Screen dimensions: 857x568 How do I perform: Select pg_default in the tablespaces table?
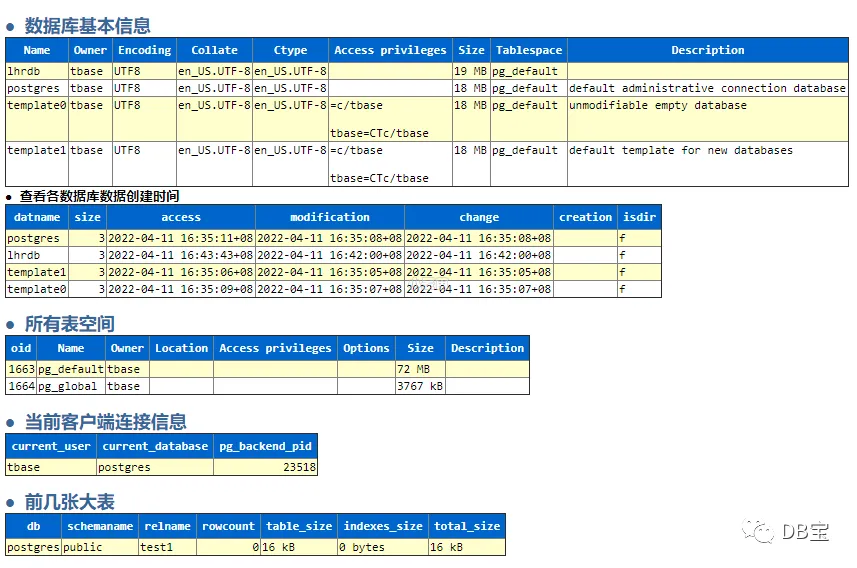71,369
